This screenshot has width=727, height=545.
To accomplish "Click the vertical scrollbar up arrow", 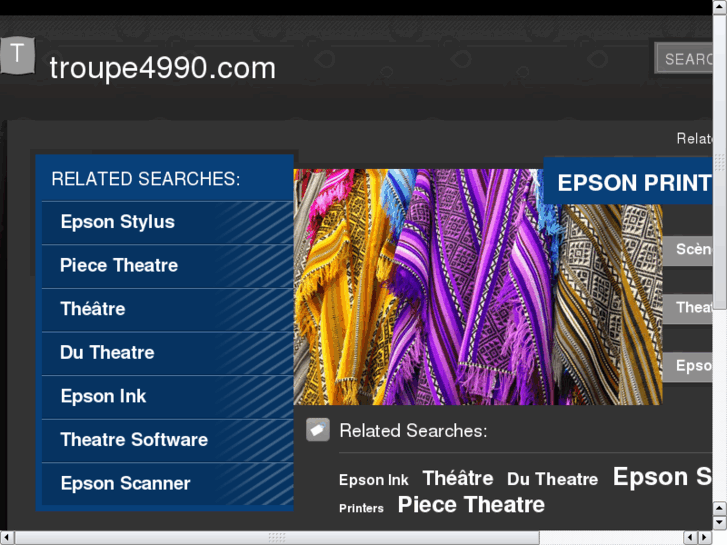I will [x=720, y=6].
